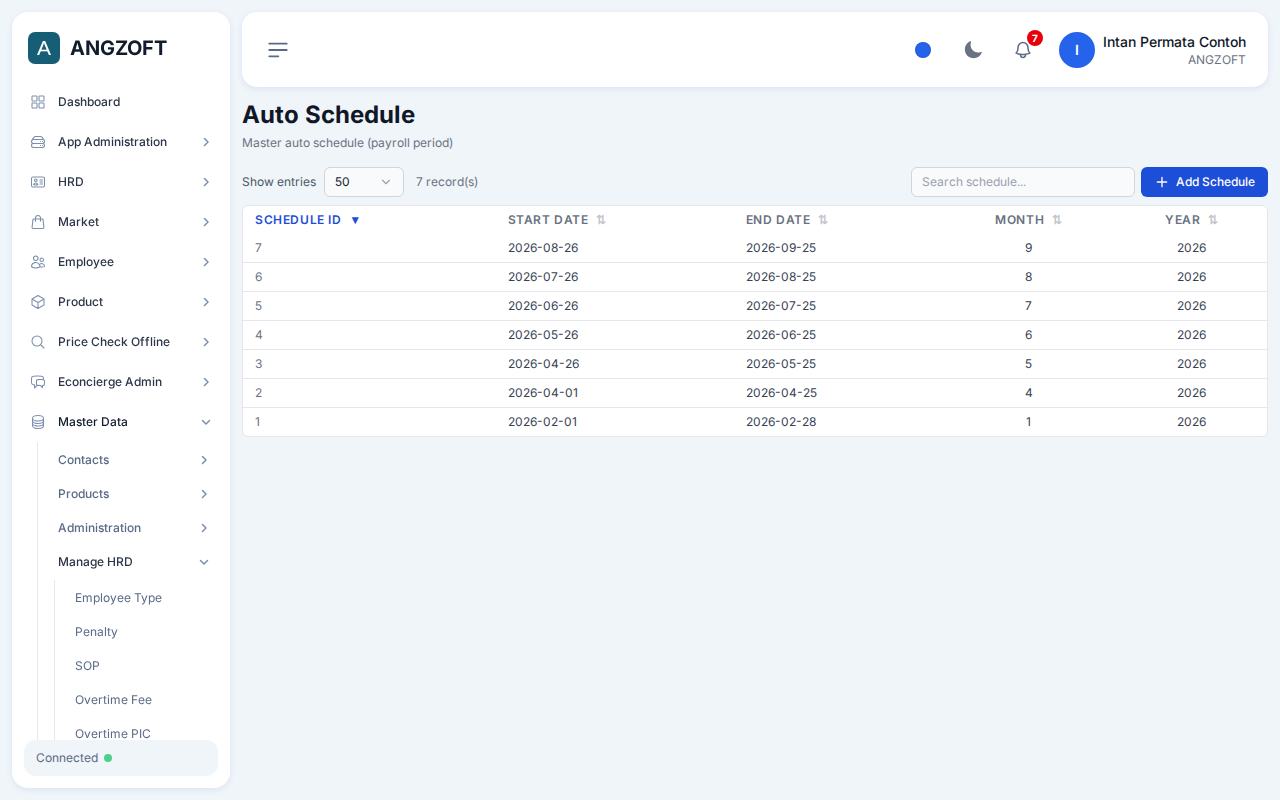
Task: Collapse Manage HRD submenu chevron
Action: coord(204,562)
